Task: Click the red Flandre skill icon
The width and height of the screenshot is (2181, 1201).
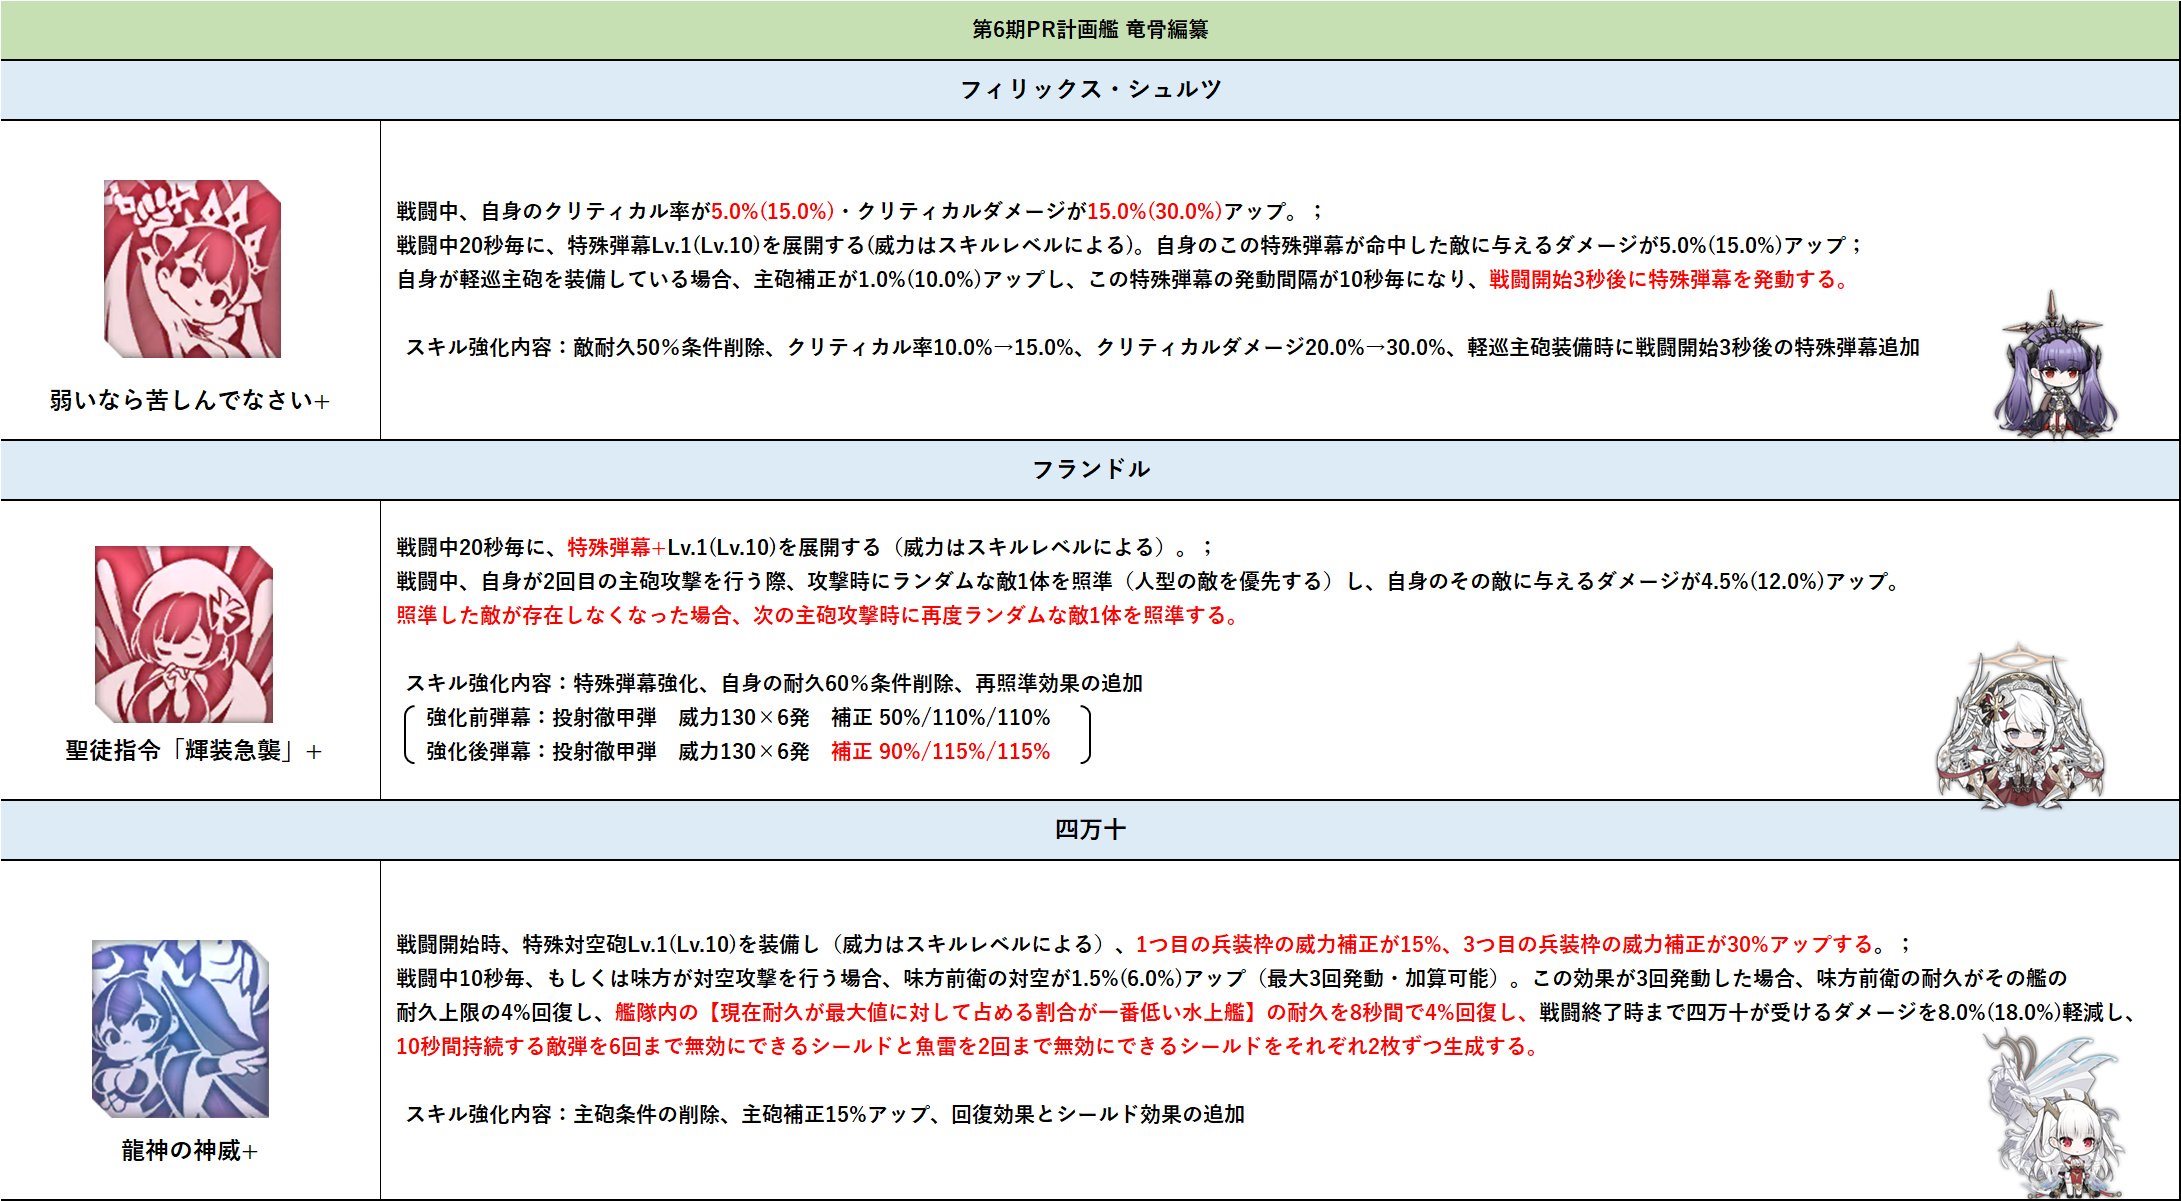Action: [x=184, y=634]
